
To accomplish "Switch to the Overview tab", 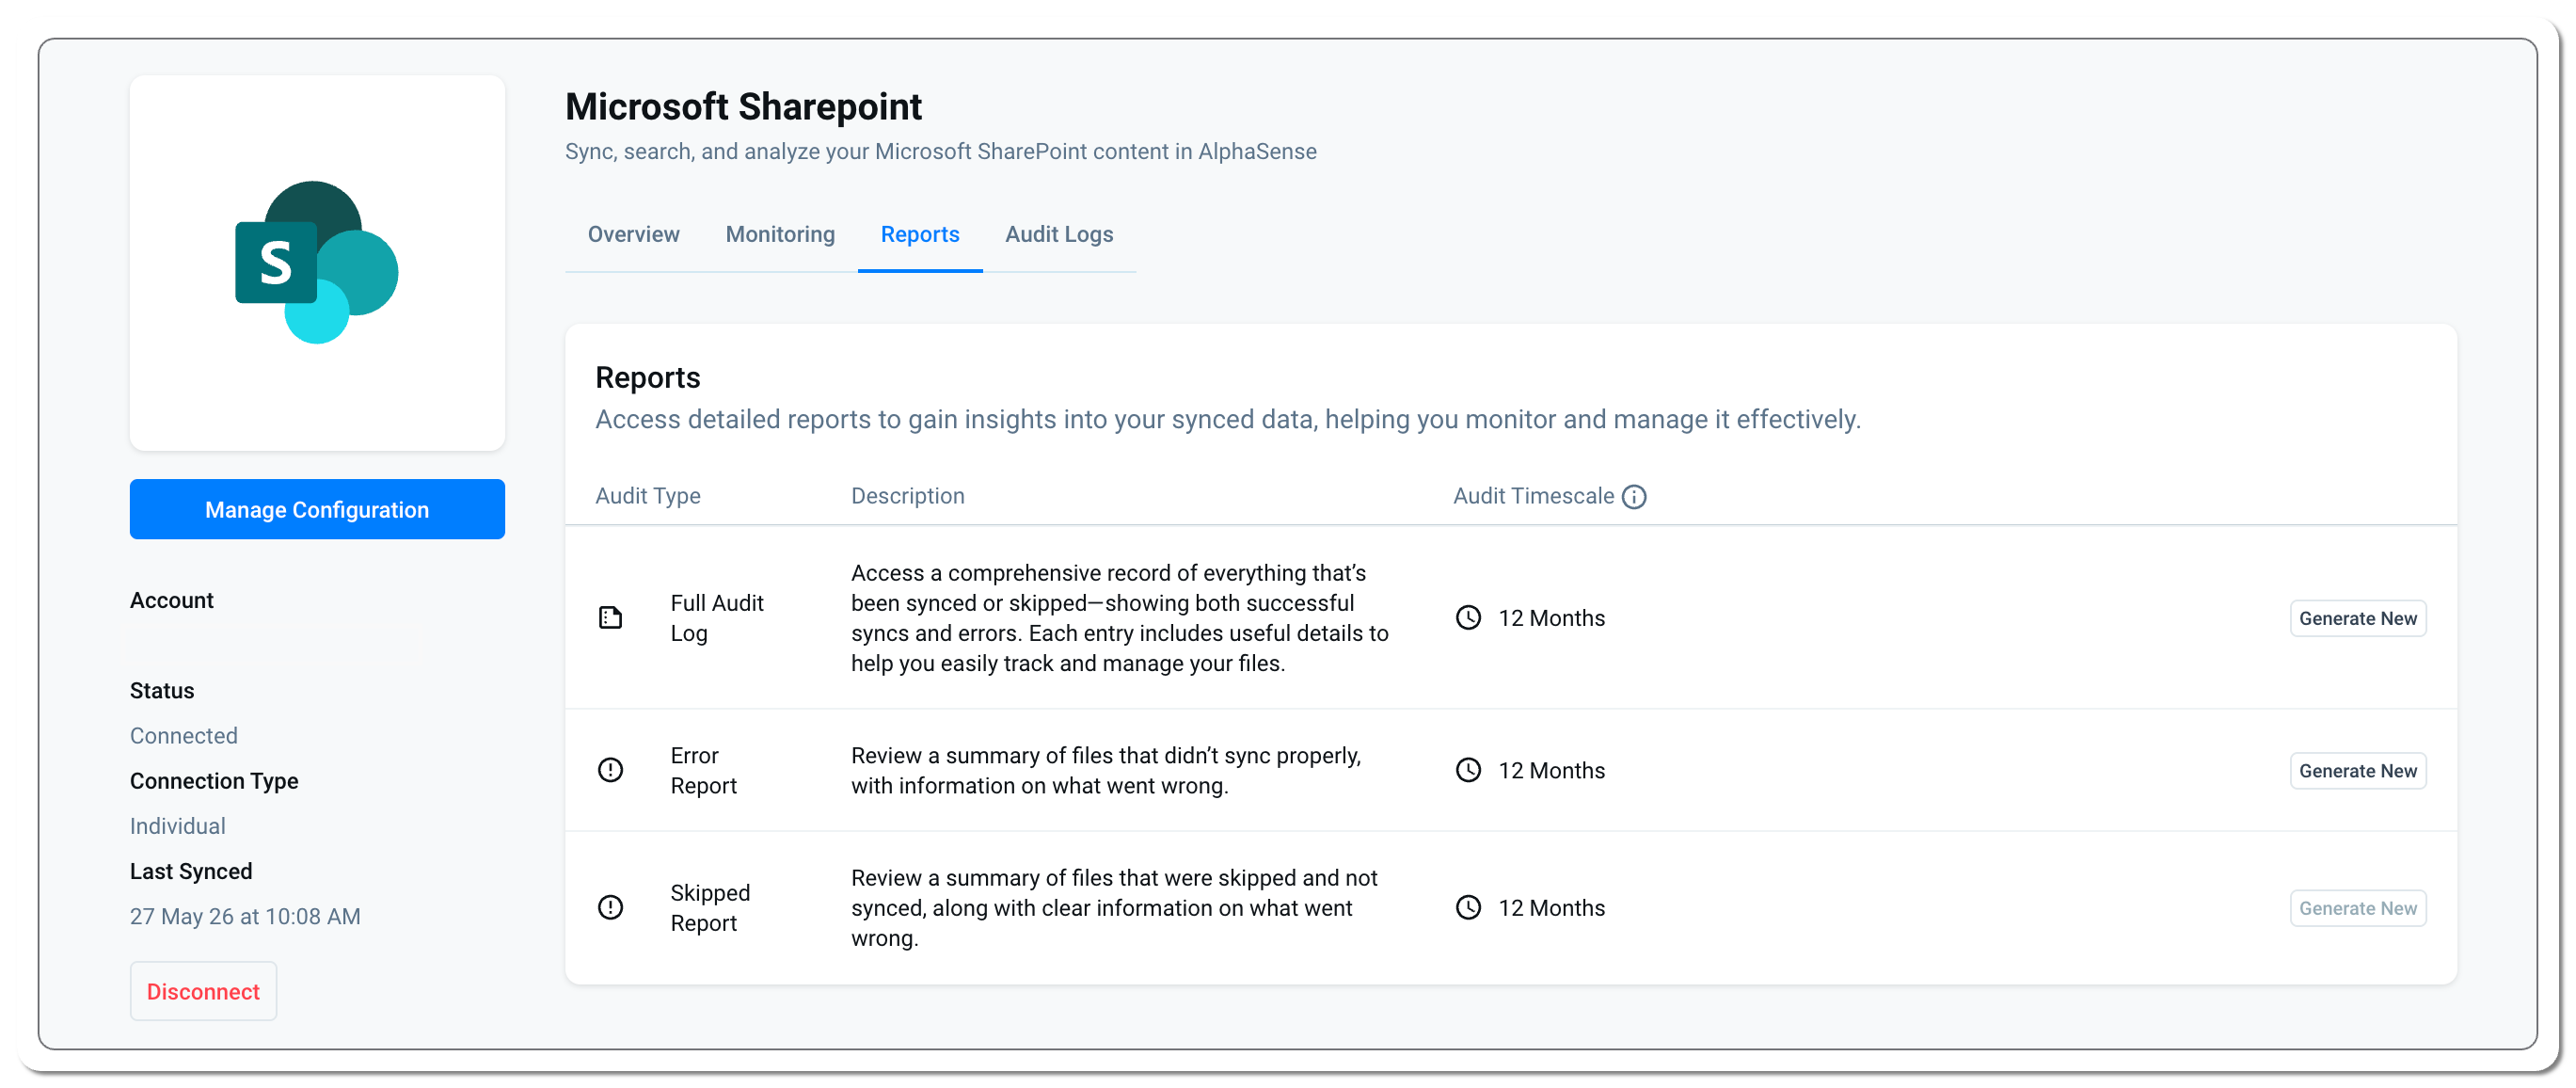I will pyautogui.click(x=633, y=234).
